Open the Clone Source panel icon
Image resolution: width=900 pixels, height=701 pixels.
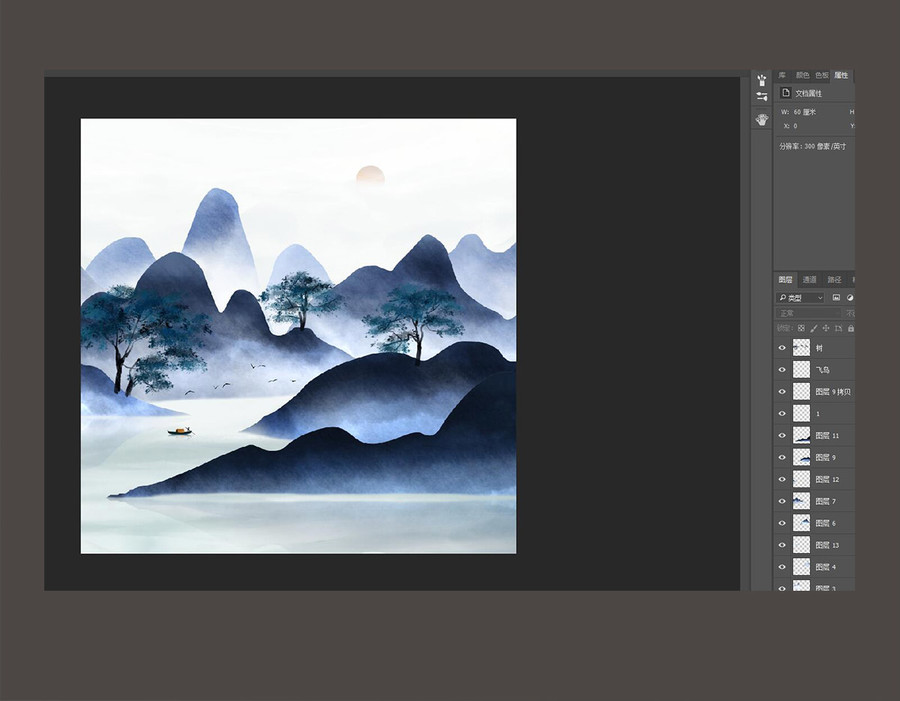762,119
